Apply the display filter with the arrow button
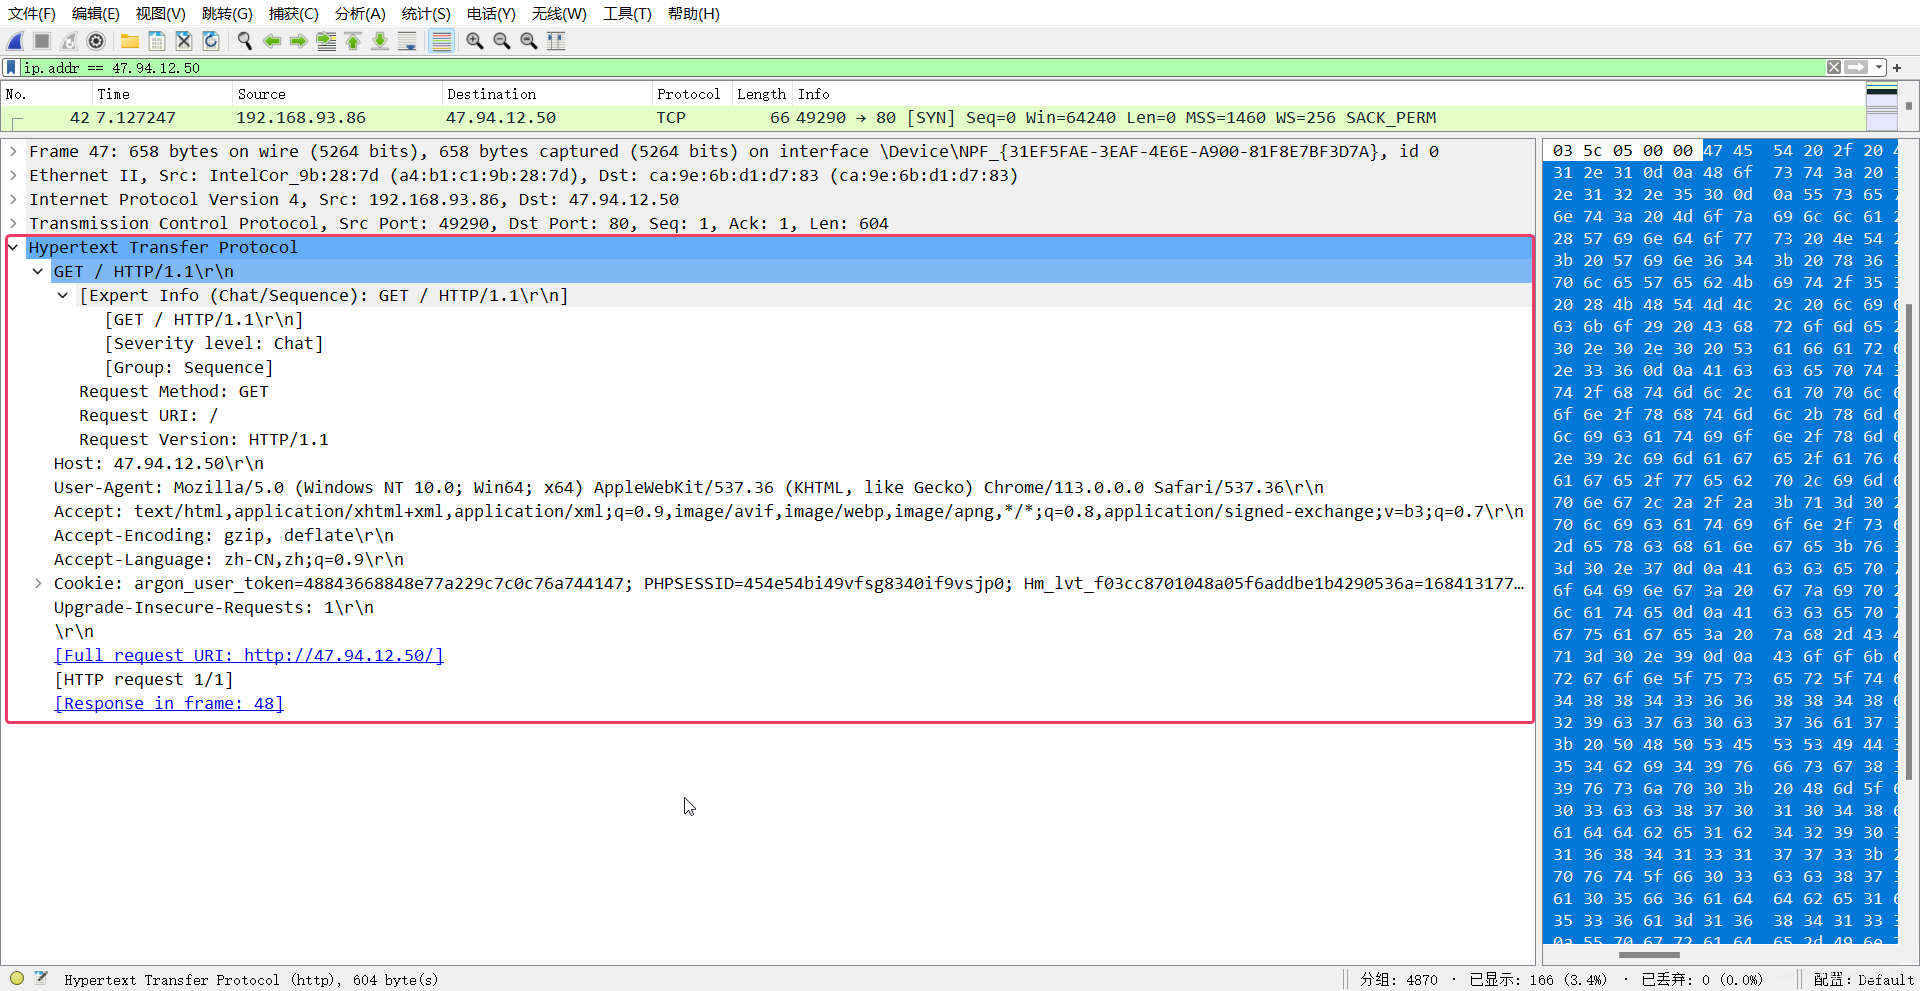This screenshot has height=991, width=1920. (1857, 68)
